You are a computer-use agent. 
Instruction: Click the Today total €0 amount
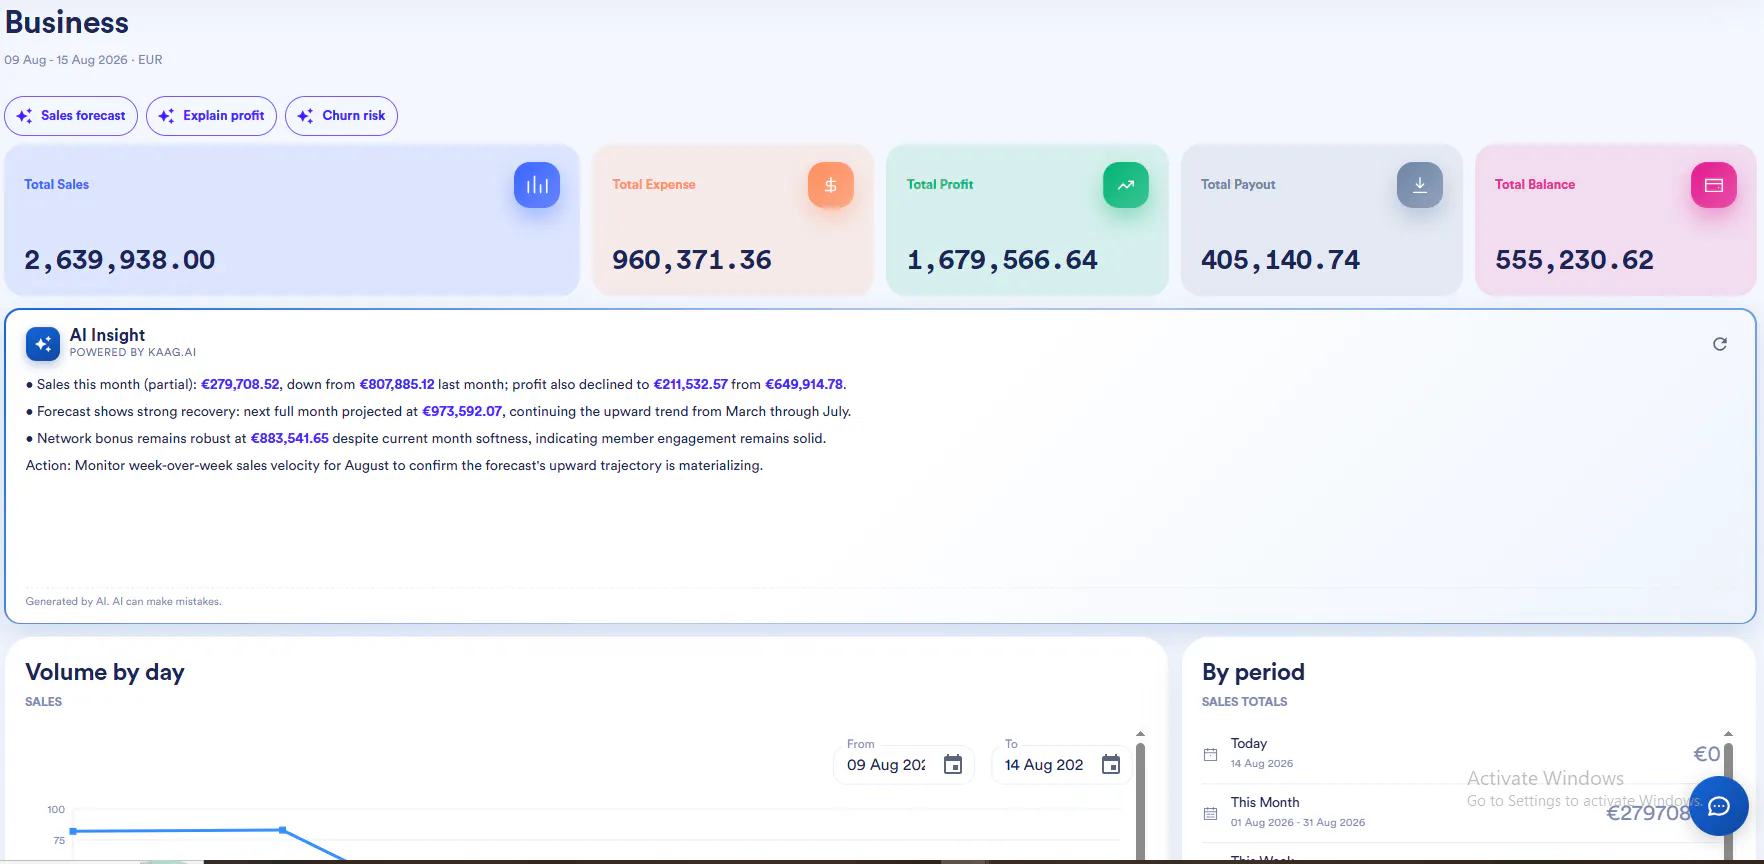1706,754
